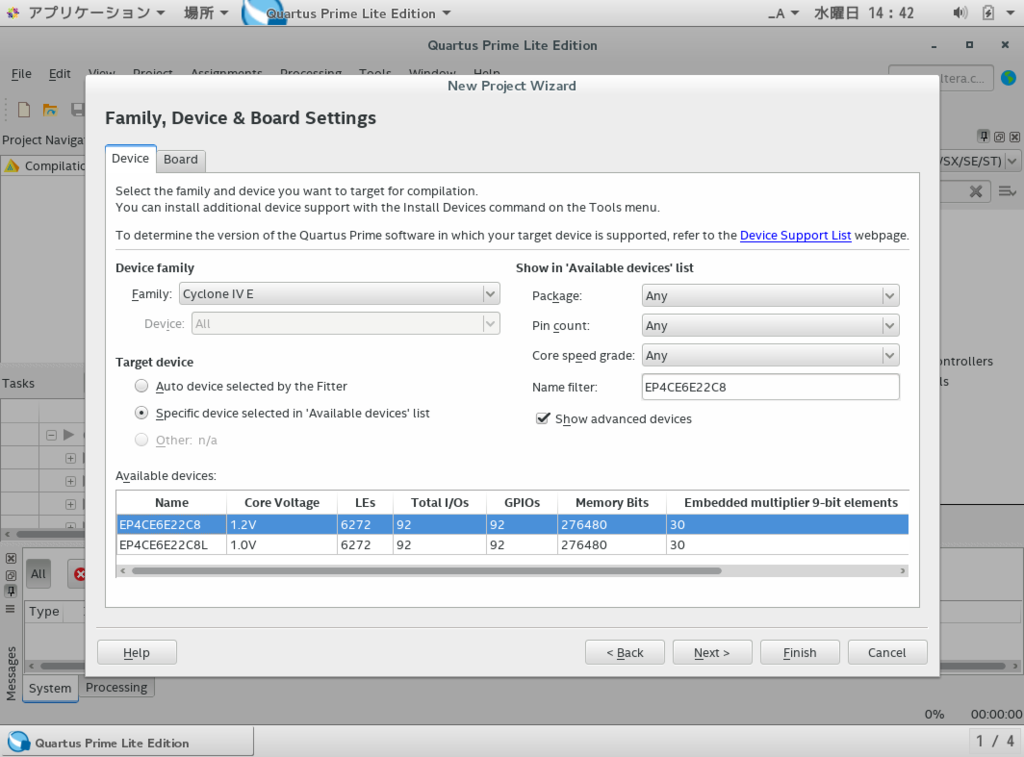Click the LEs column header
Viewport: 1024px width, 757px height.
click(365, 502)
